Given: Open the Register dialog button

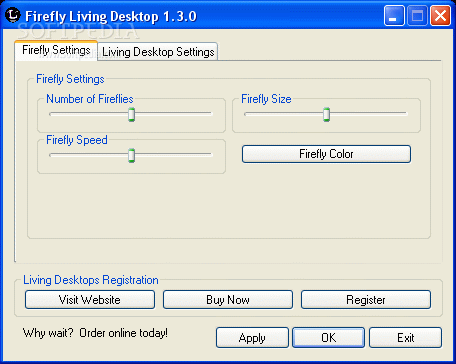Looking at the screenshot, I should (x=366, y=300).
